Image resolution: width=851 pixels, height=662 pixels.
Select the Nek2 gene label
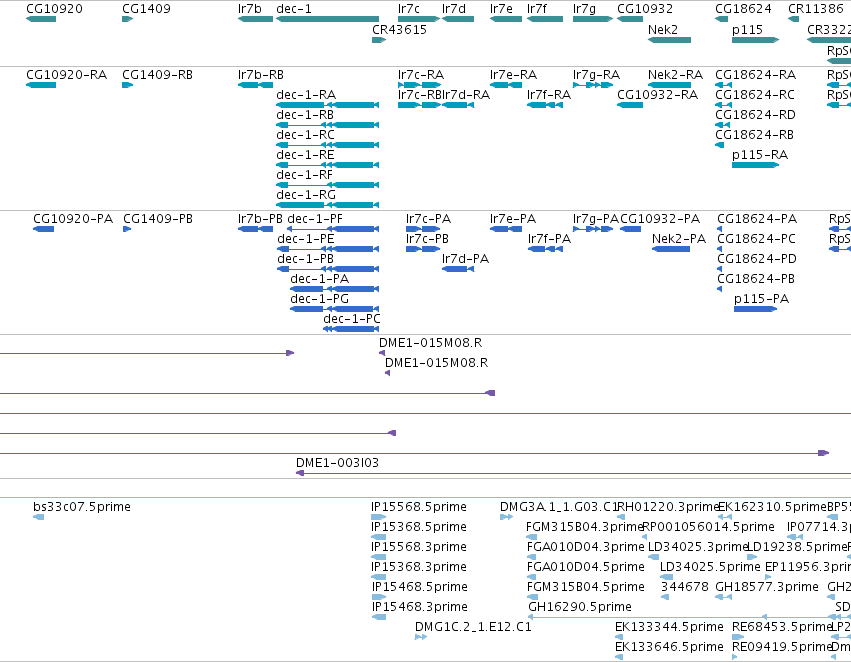(x=663, y=29)
